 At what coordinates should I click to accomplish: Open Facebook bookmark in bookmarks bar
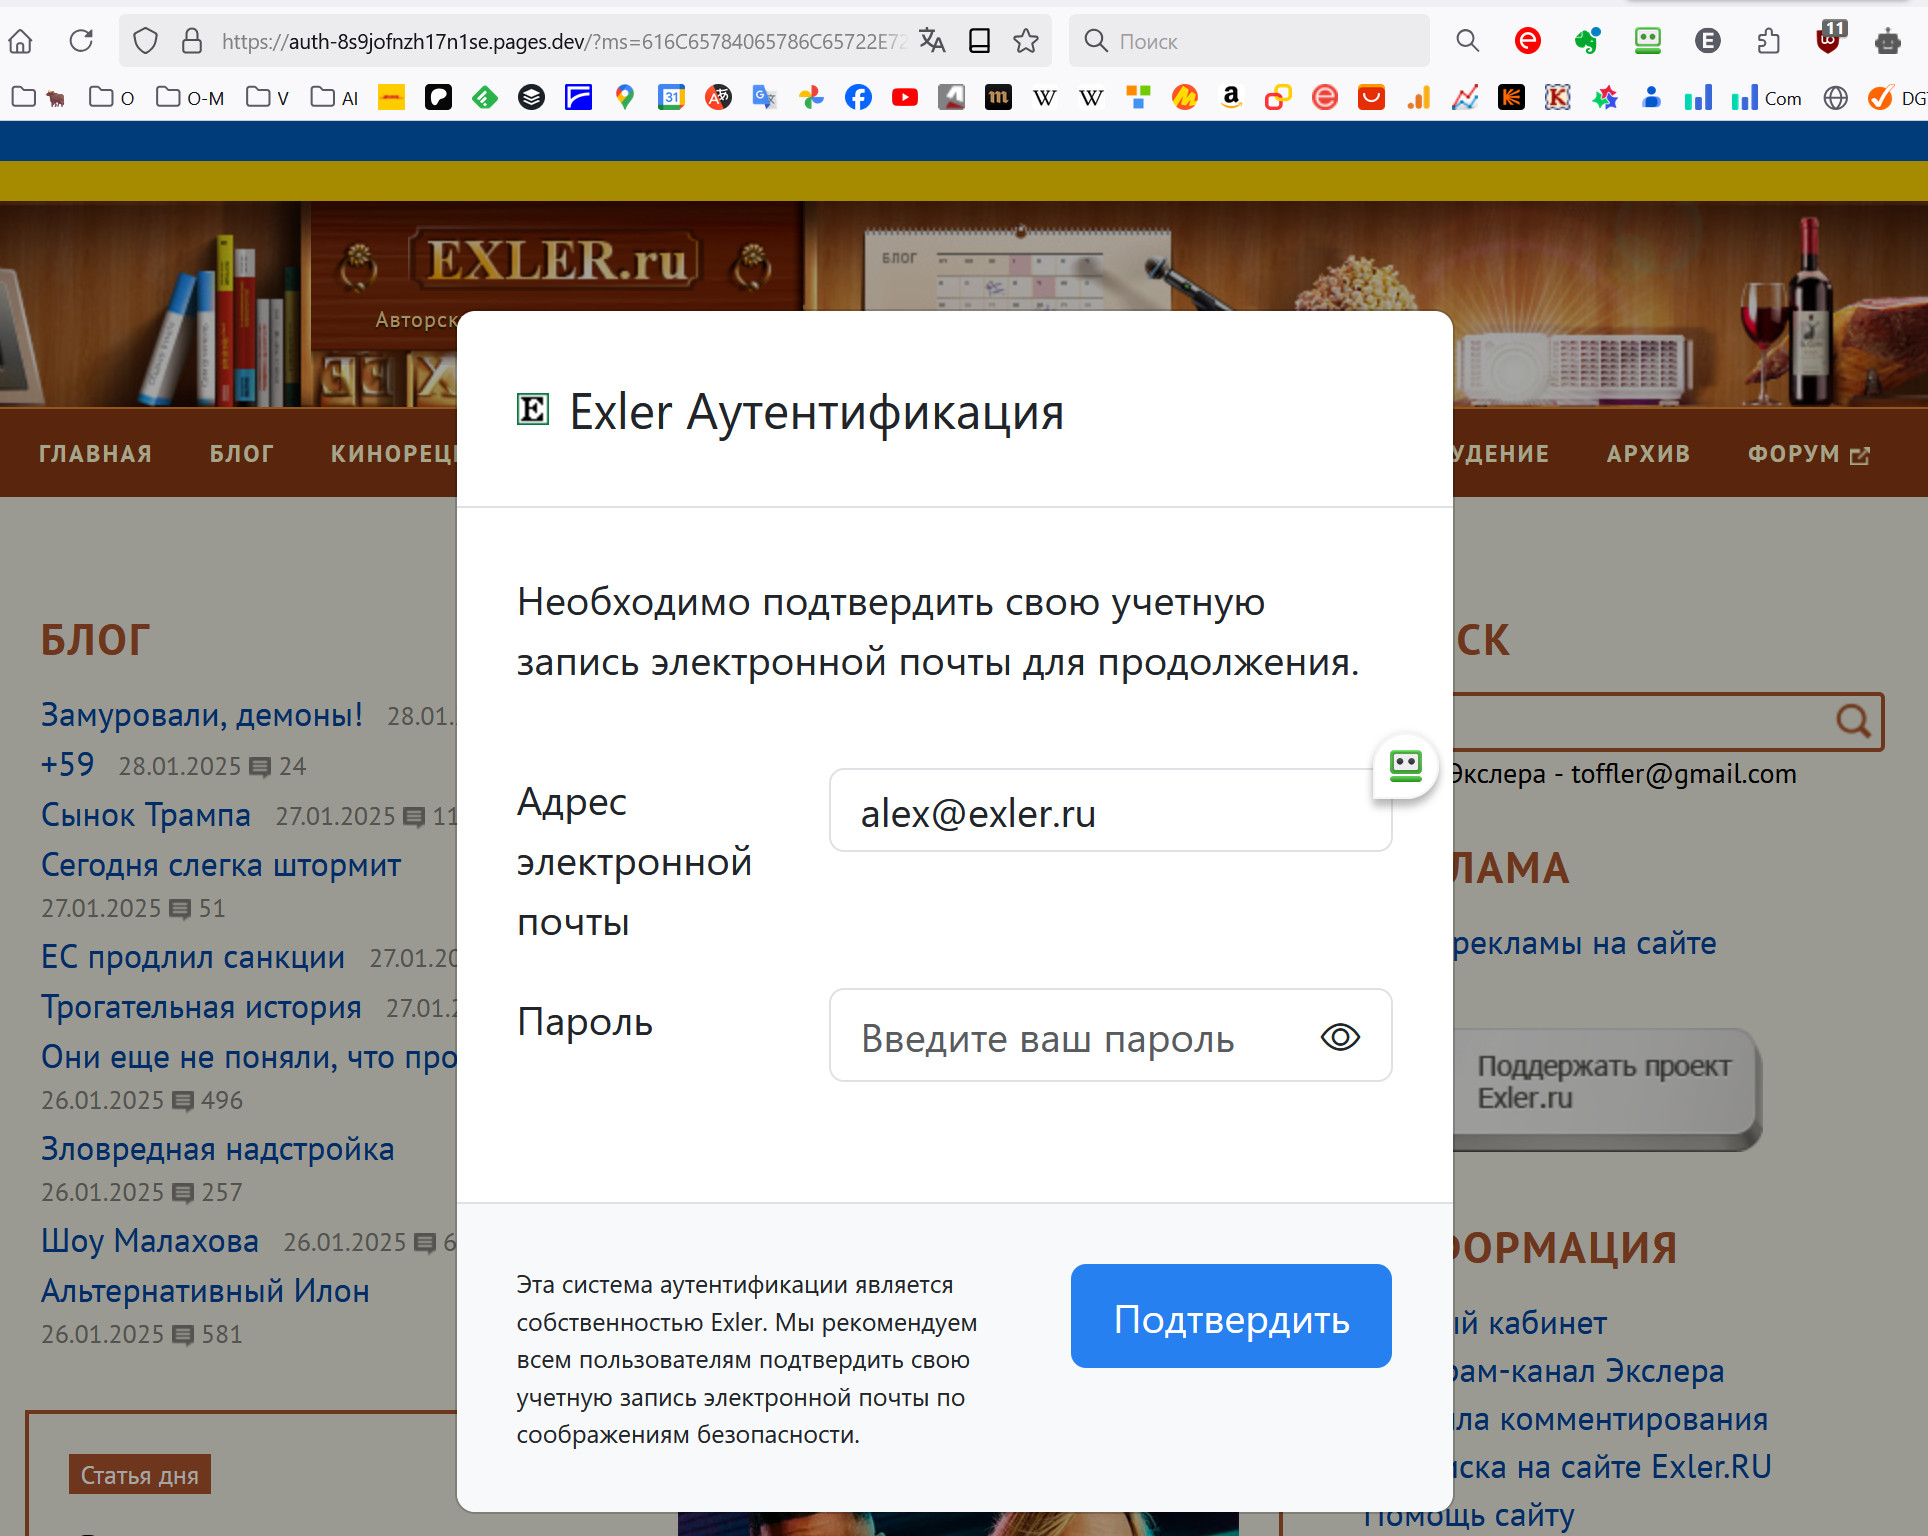pos(858,97)
